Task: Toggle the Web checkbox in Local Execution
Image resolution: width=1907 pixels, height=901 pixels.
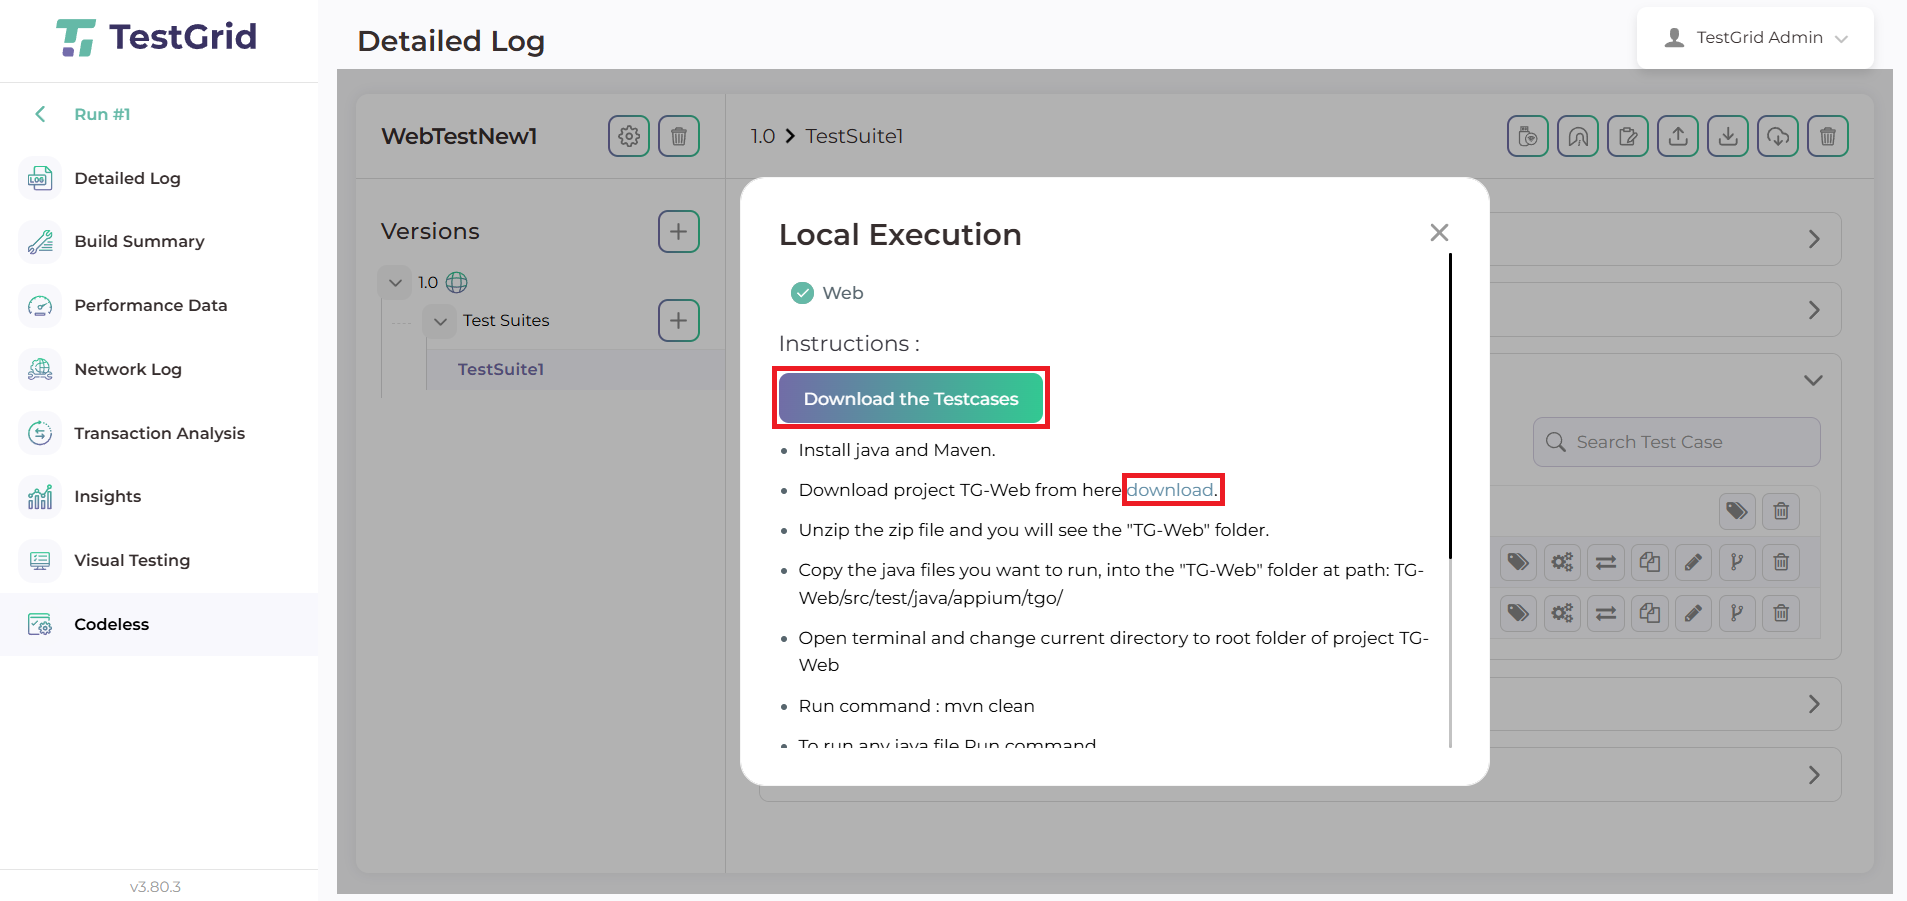Action: click(x=802, y=293)
